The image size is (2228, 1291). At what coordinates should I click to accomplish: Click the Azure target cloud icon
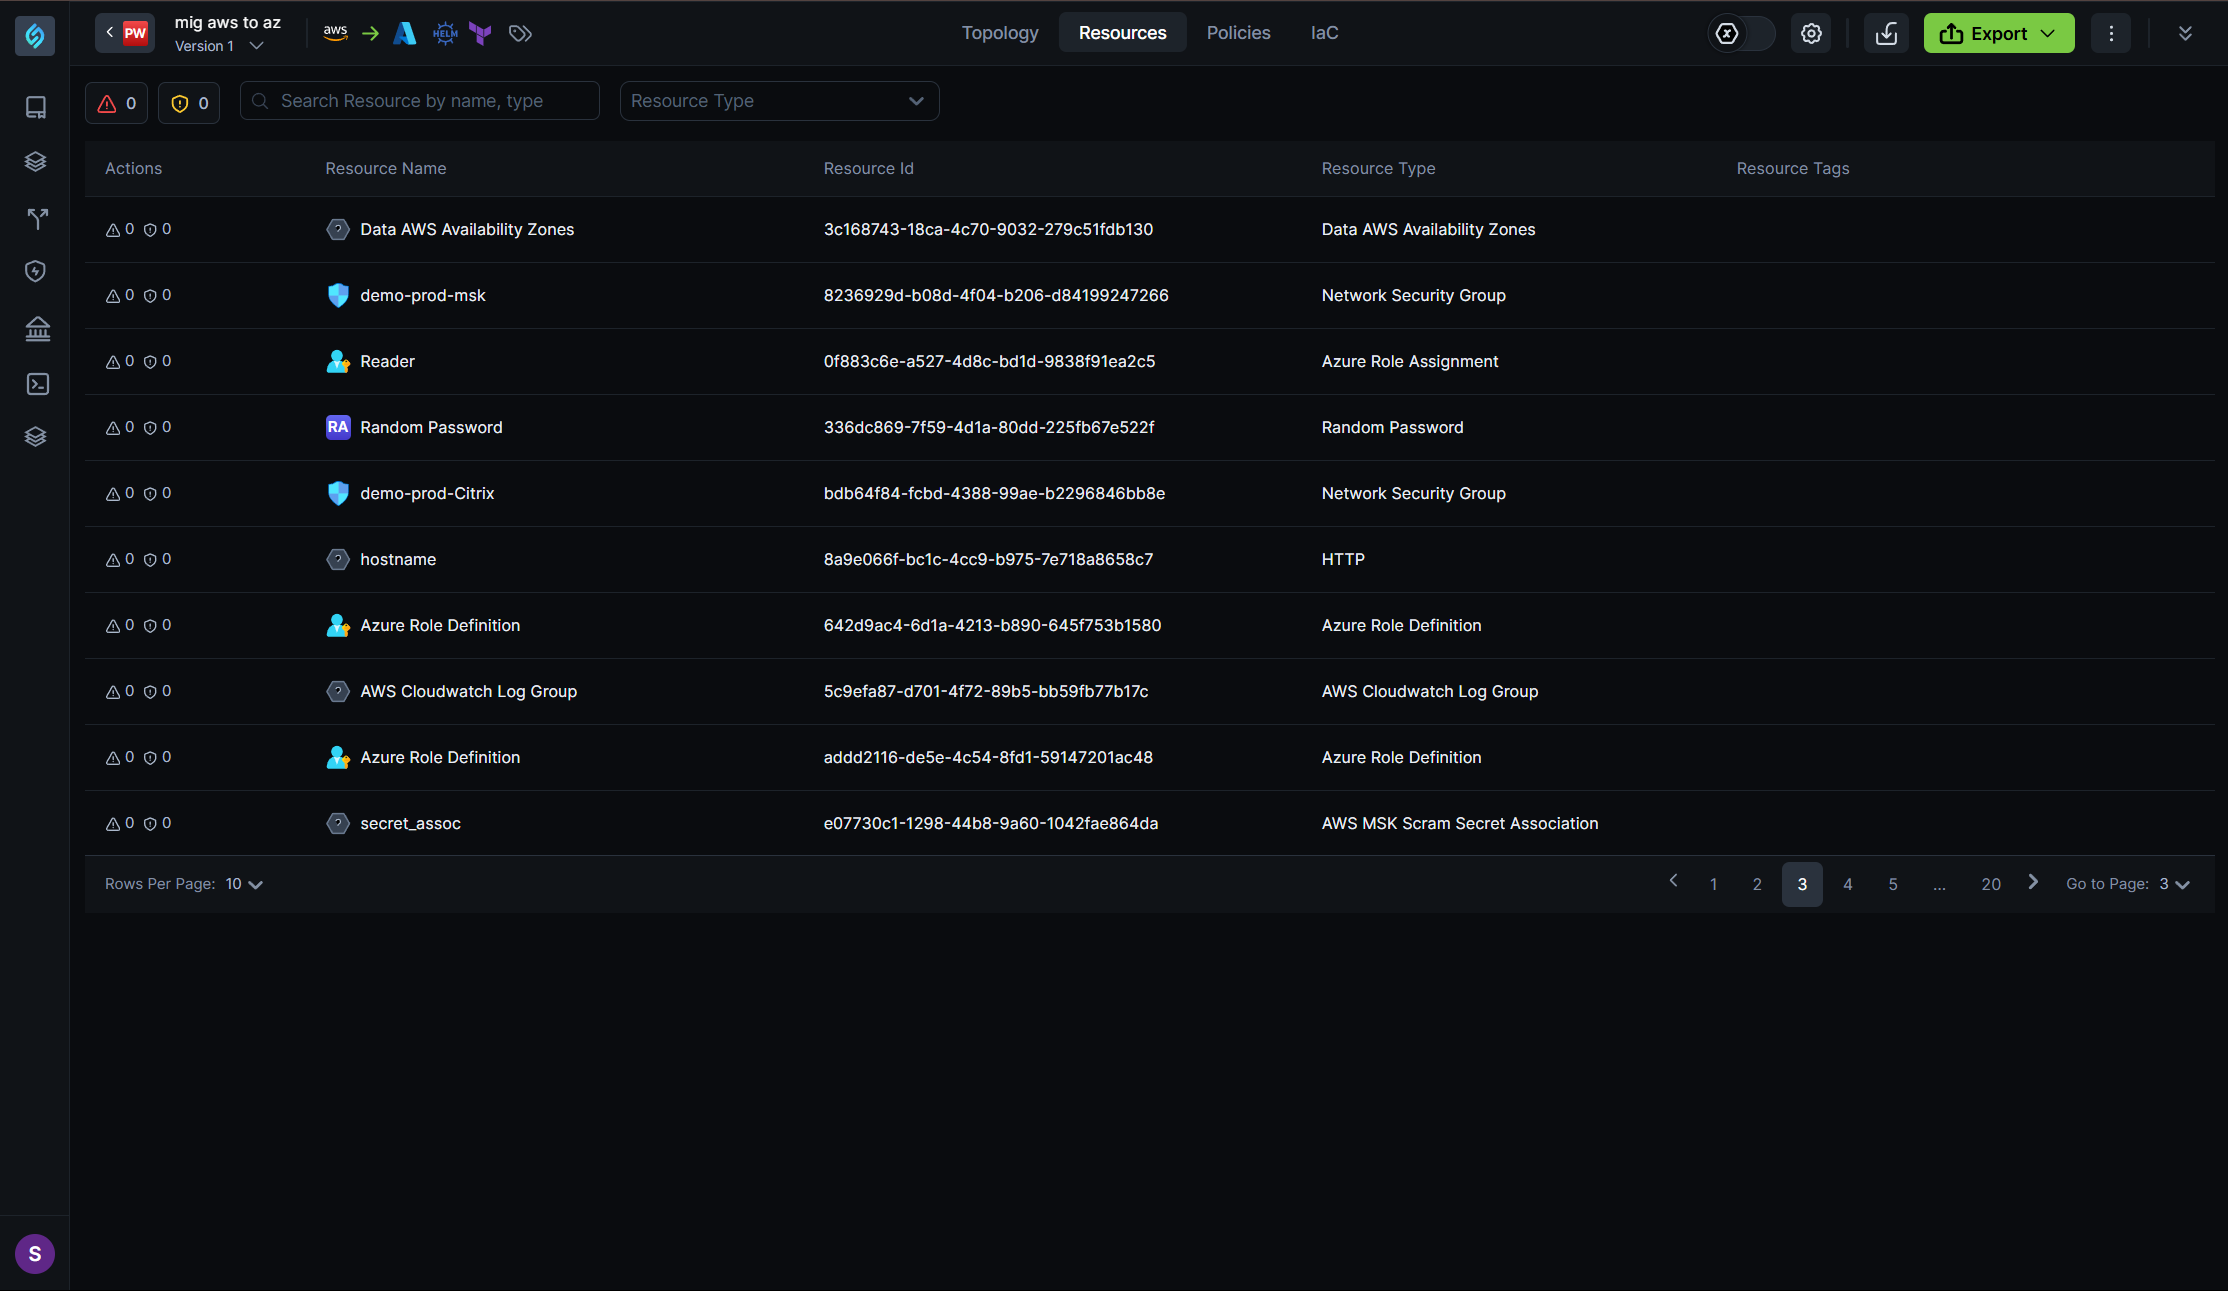[x=405, y=33]
